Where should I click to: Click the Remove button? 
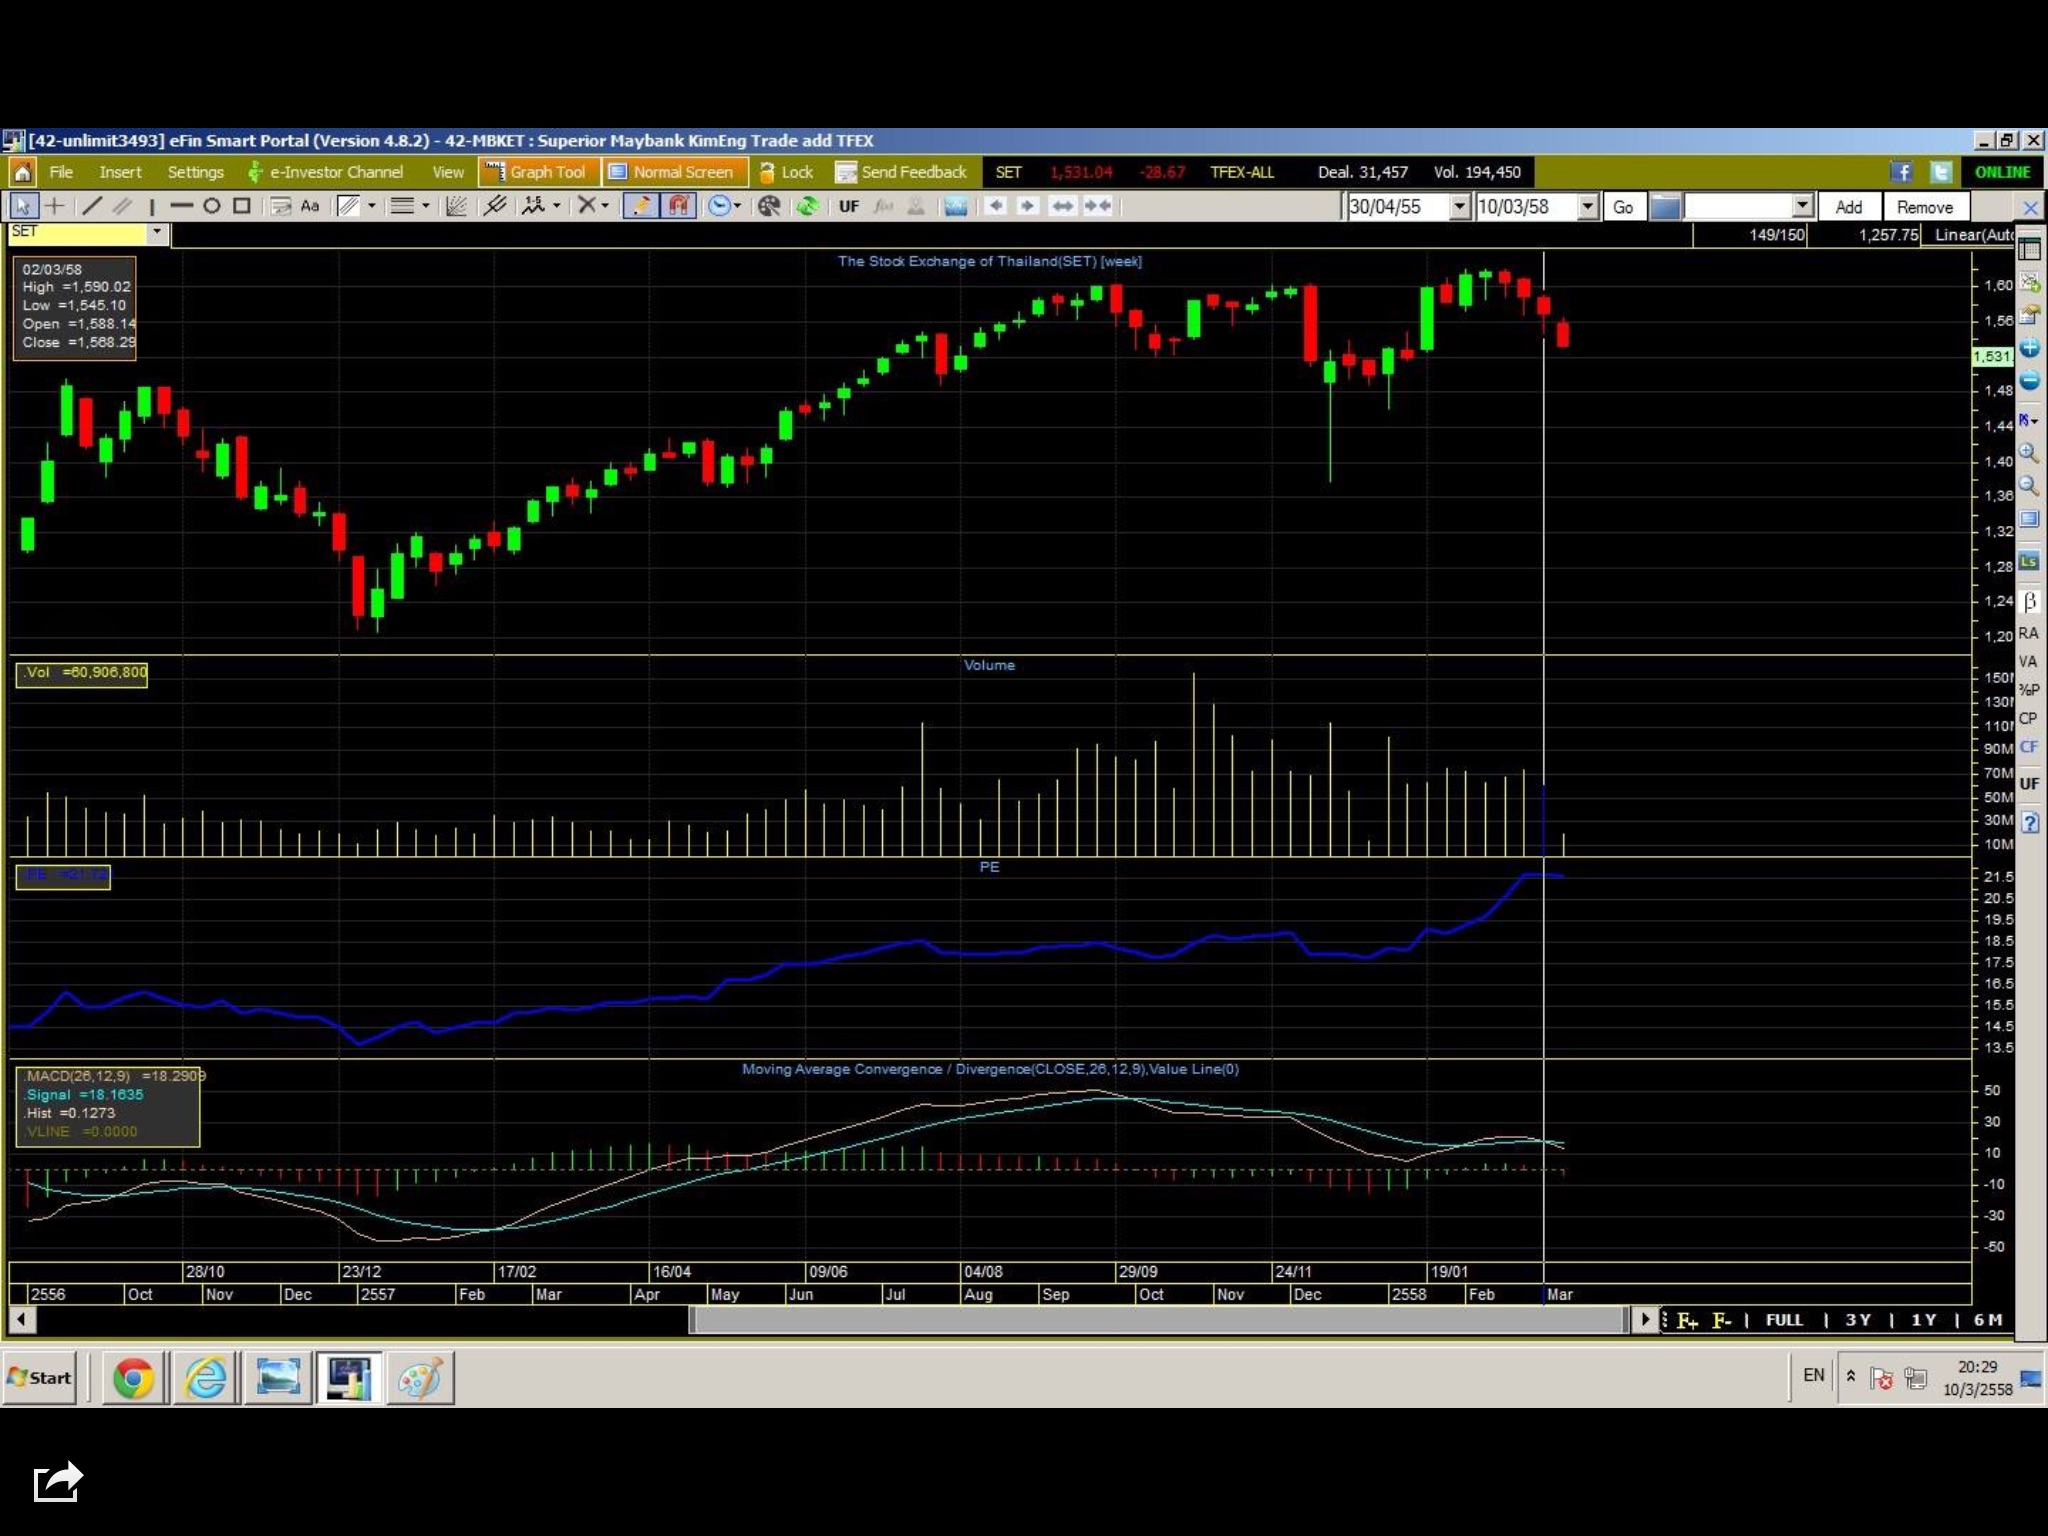tap(1924, 207)
